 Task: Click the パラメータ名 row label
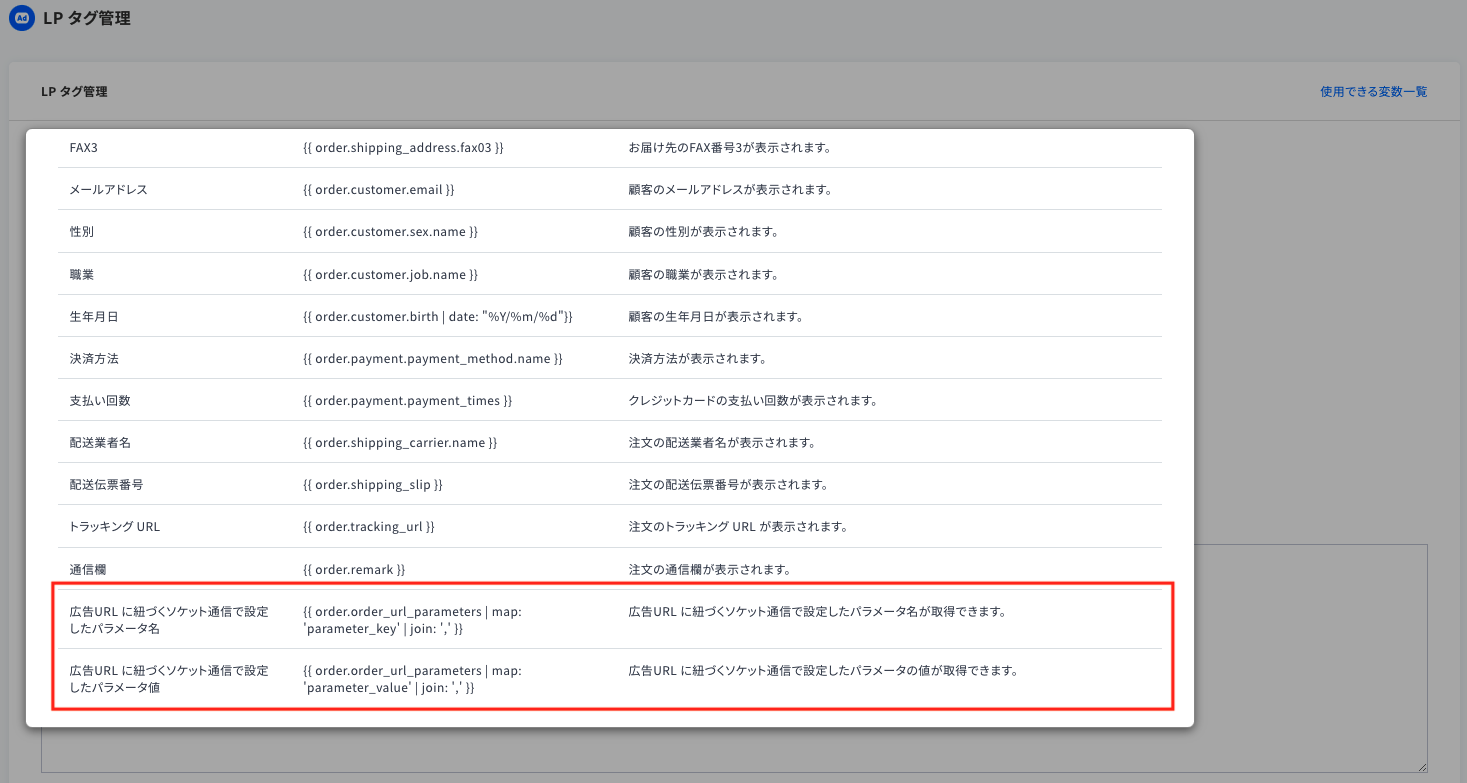(169, 620)
